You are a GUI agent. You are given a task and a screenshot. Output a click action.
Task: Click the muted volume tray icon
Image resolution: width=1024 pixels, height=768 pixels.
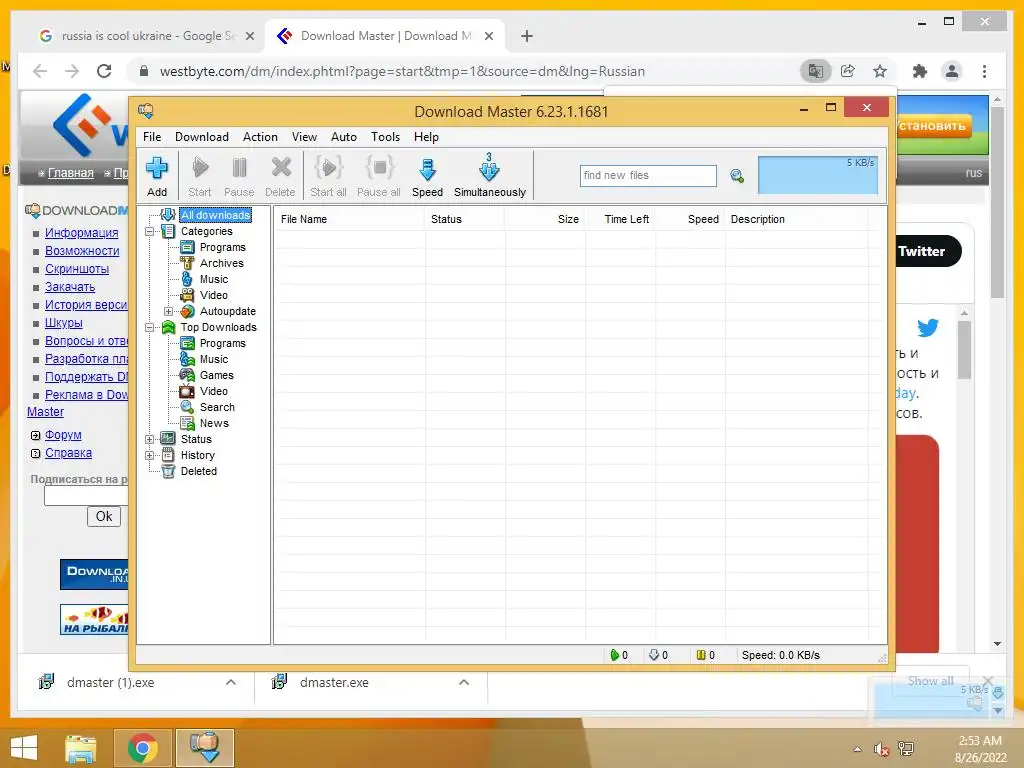pyautogui.click(x=881, y=749)
